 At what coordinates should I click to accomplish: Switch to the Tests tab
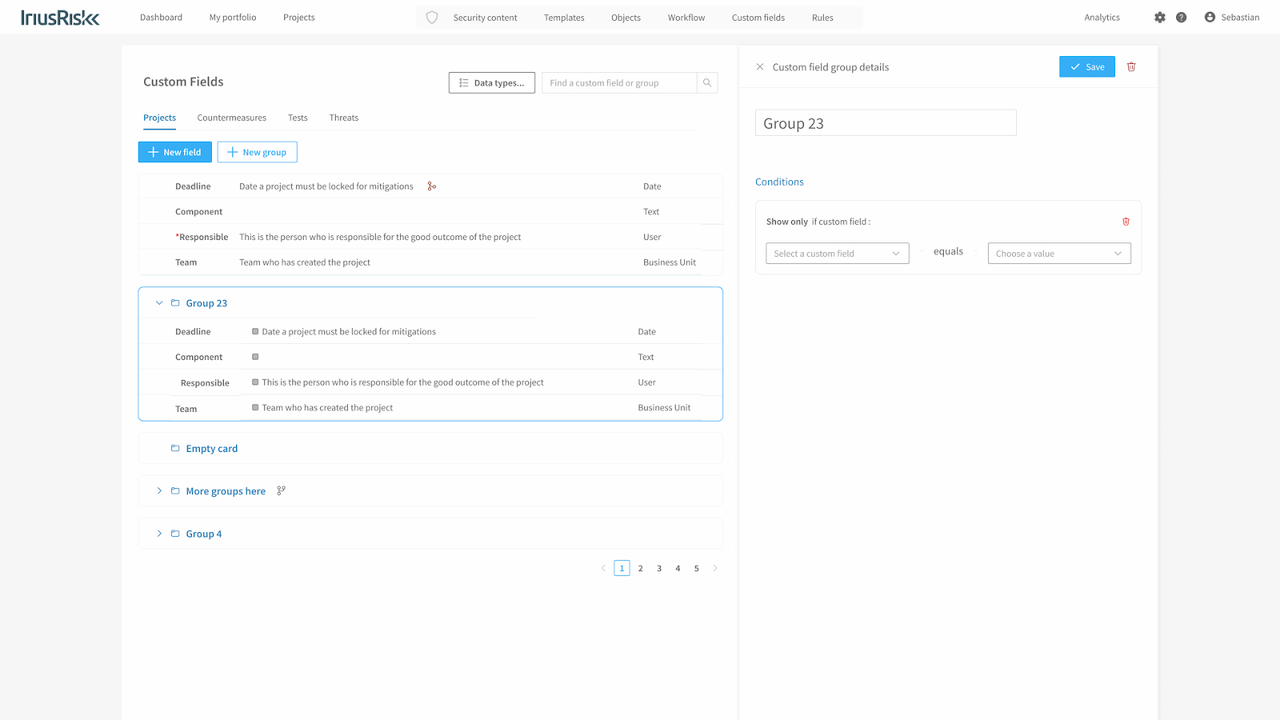[298, 118]
